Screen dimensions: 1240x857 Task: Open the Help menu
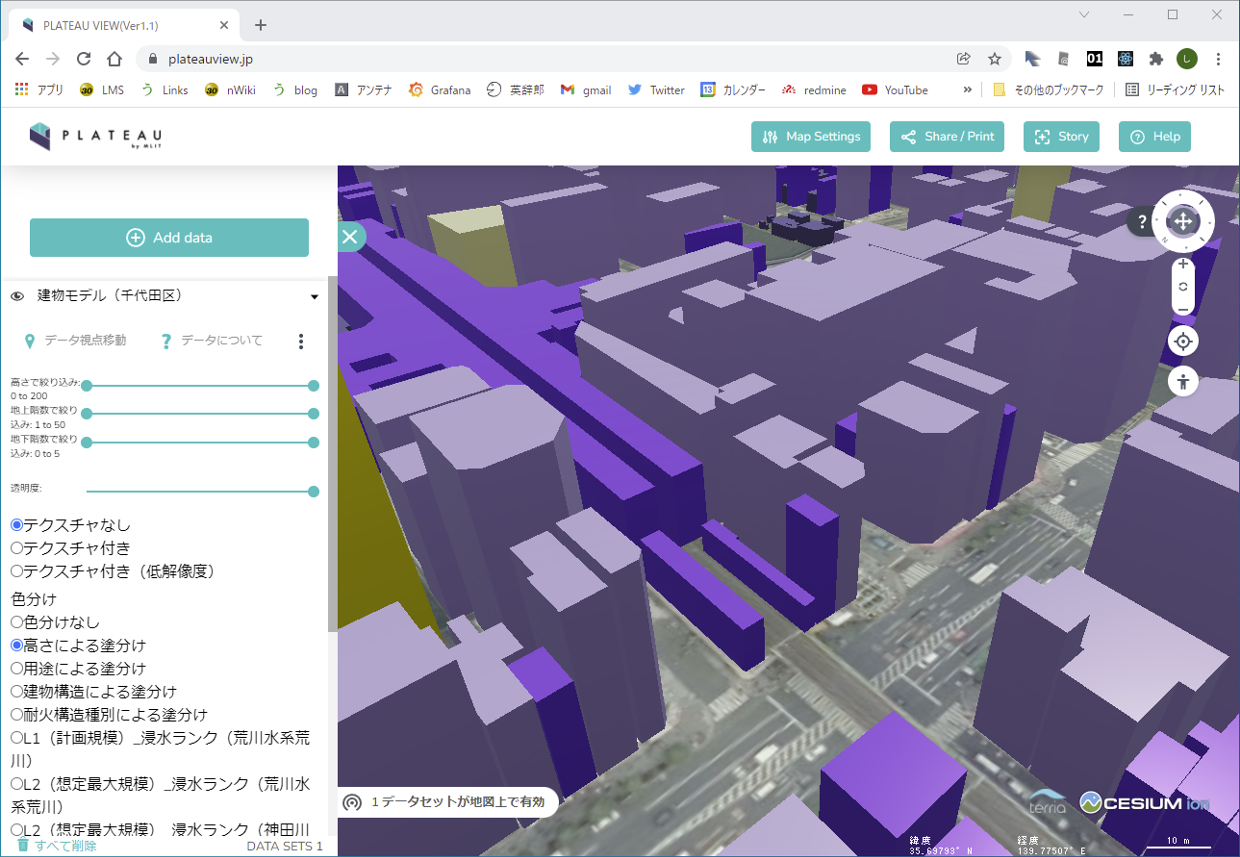(1154, 137)
